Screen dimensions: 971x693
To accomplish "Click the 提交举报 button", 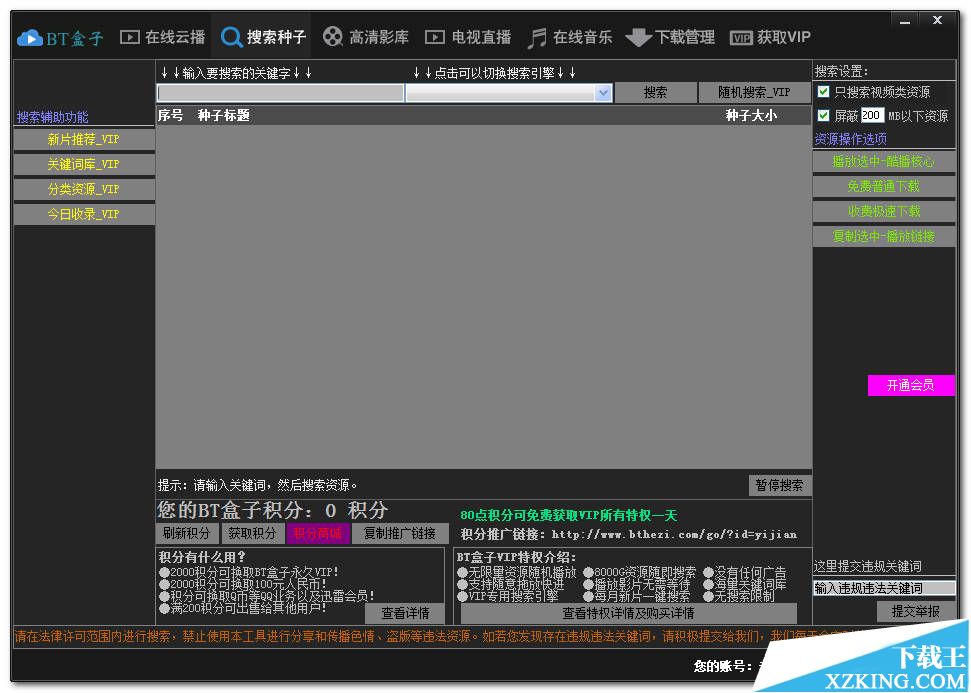I will 915,612.
